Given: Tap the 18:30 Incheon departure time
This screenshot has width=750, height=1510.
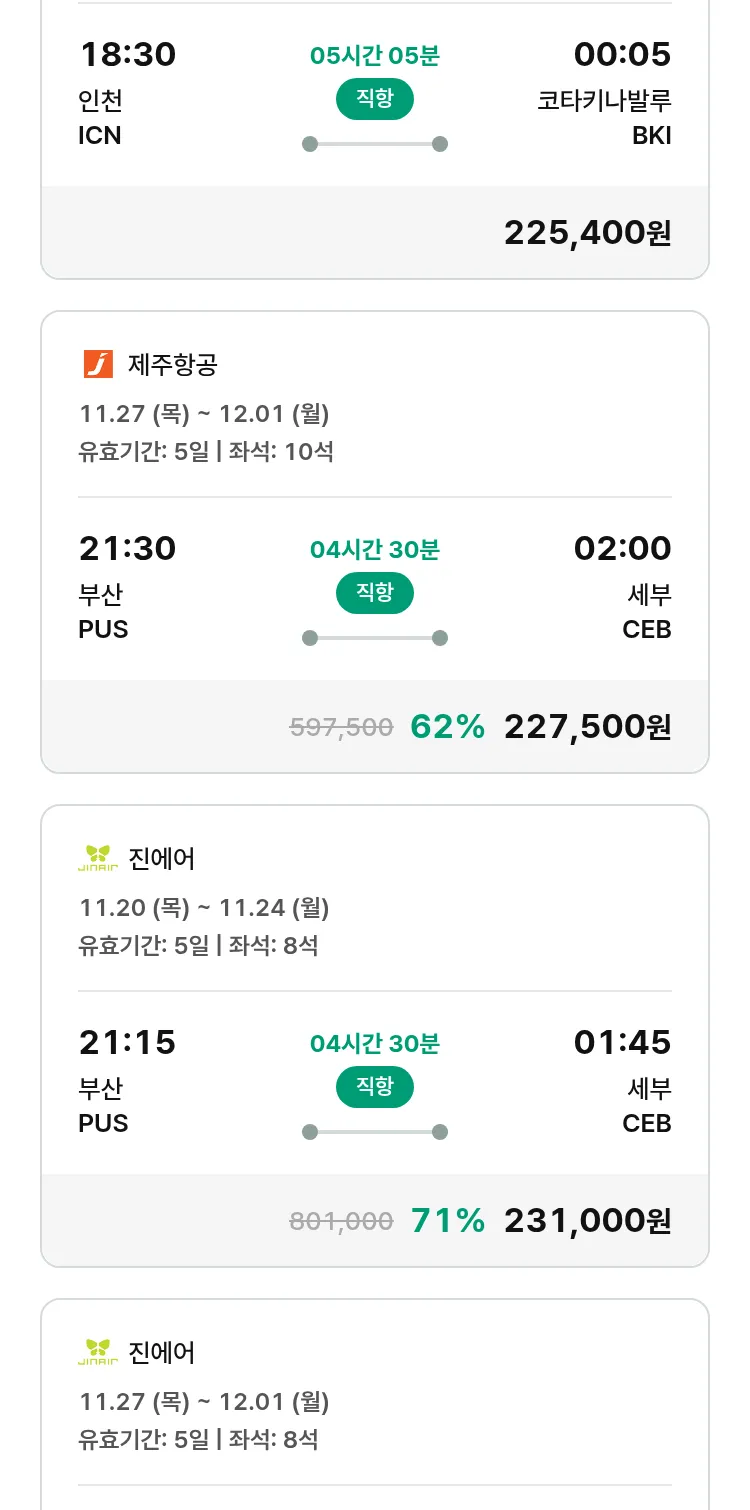Looking at the screenshot, I should pyautogui.click(x=127, y=54).
